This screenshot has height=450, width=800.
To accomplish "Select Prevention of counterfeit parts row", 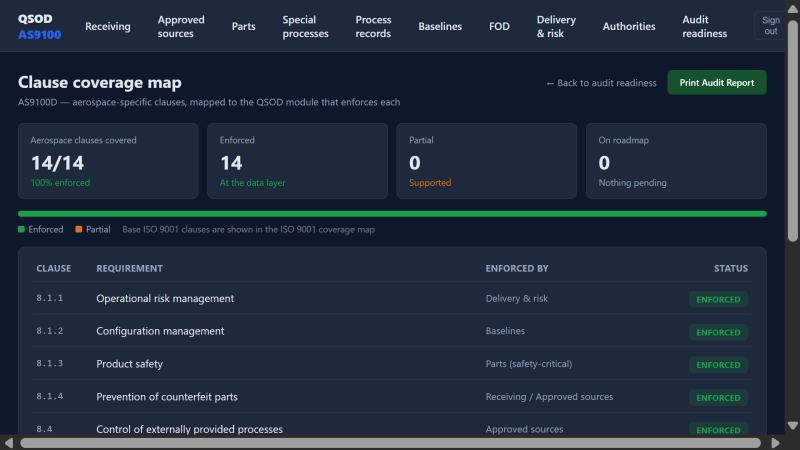I will pyautogui.click(x=392, y=396).
